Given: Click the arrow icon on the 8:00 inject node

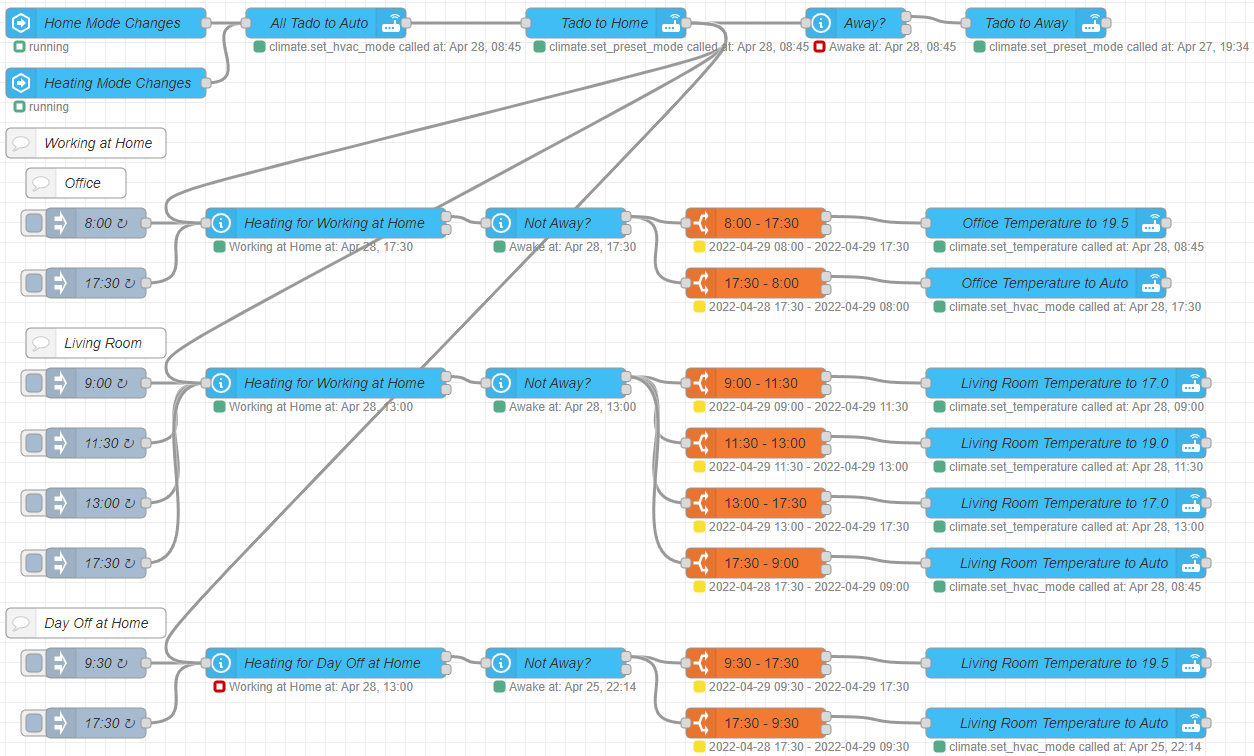Looking at the screenshot, I should click(x=60, y=223).
